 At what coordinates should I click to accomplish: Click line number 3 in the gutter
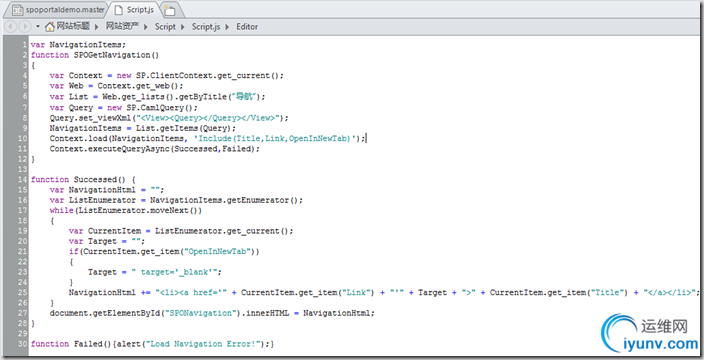[25, 65]
